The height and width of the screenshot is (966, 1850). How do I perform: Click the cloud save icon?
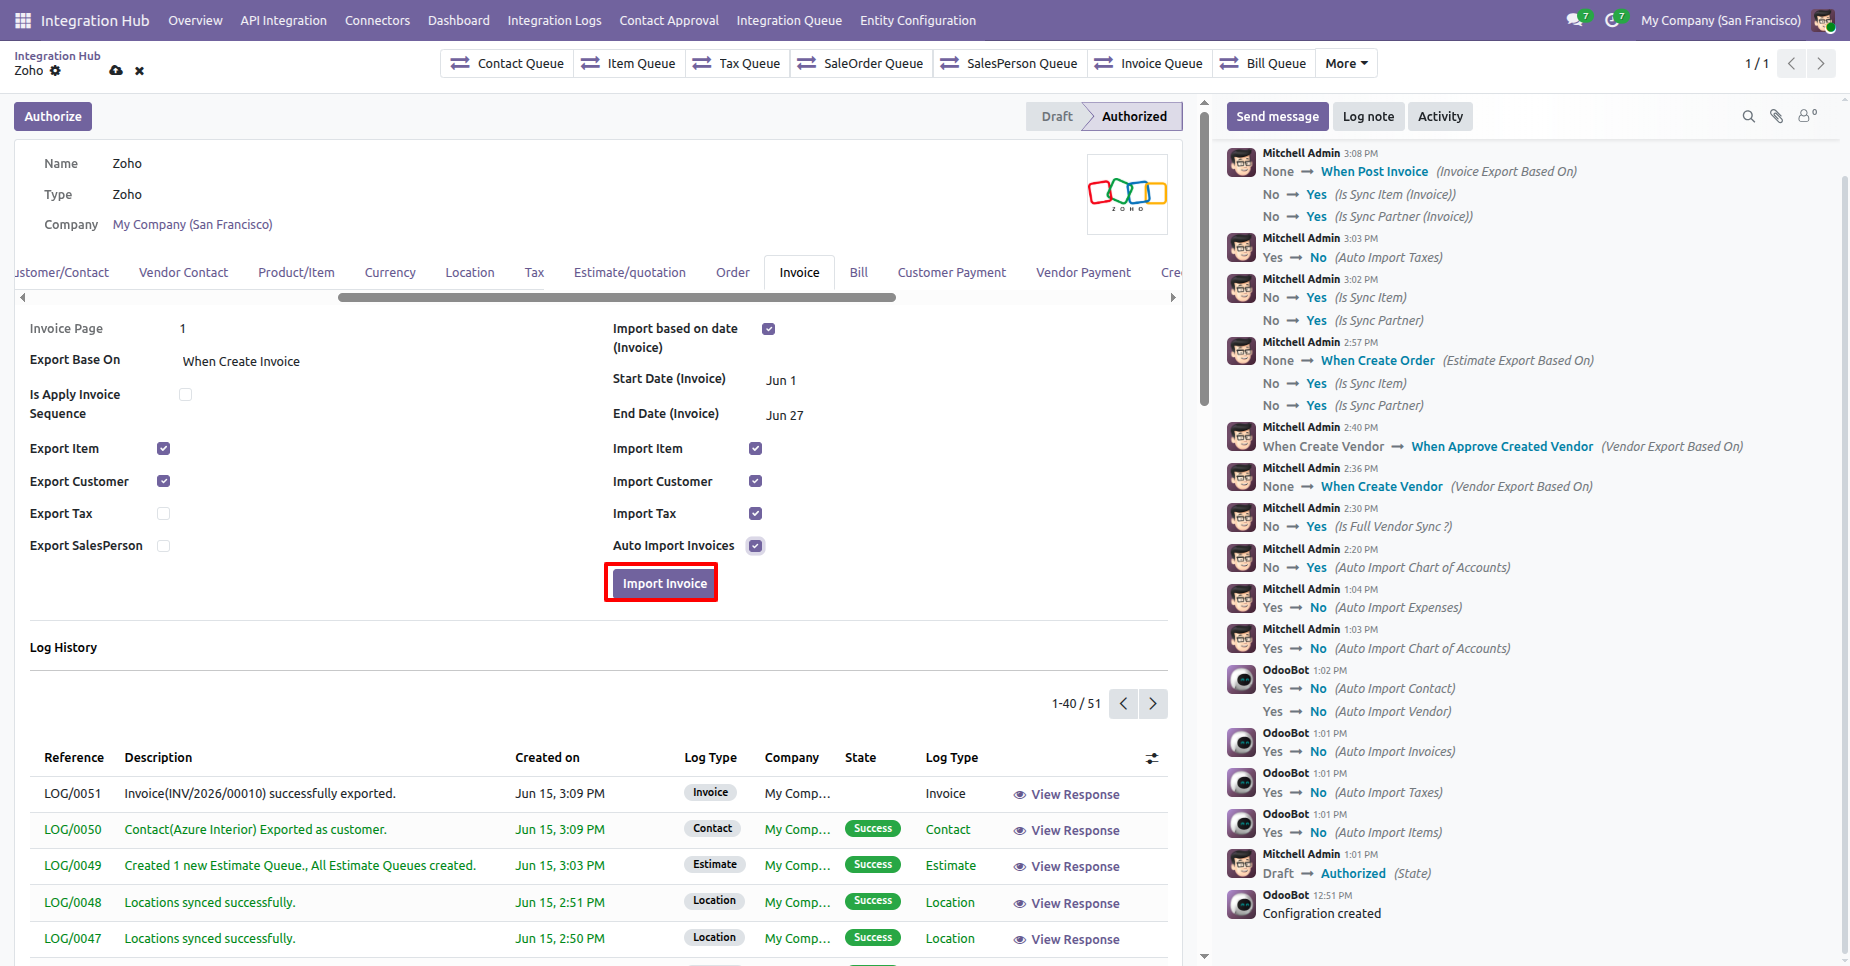[x=116, y=71]
